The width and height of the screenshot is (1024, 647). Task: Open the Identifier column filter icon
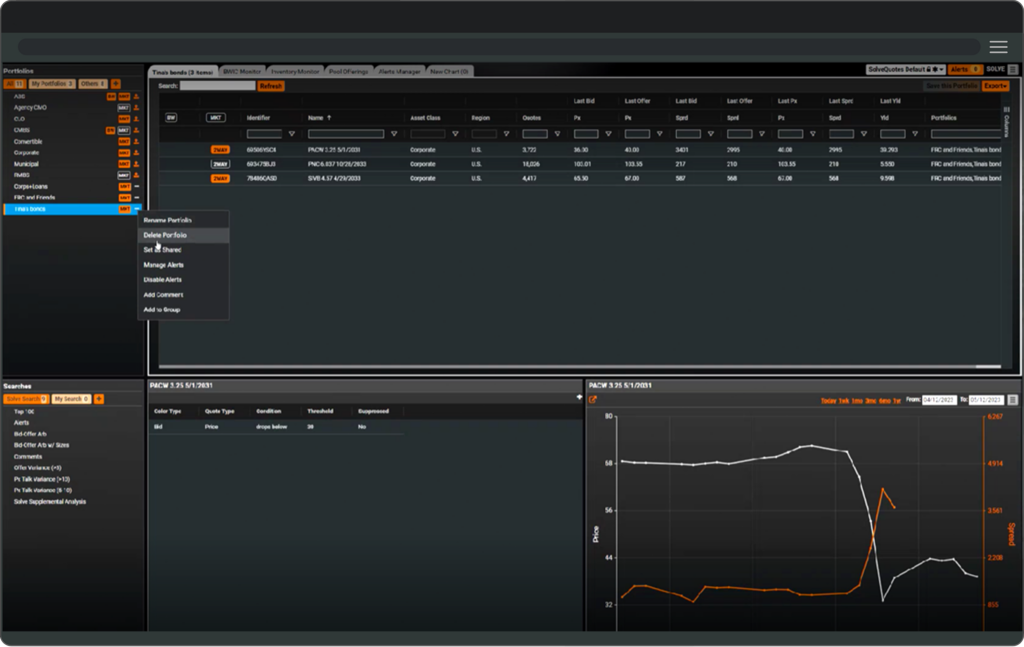click(x=292, y=133)
